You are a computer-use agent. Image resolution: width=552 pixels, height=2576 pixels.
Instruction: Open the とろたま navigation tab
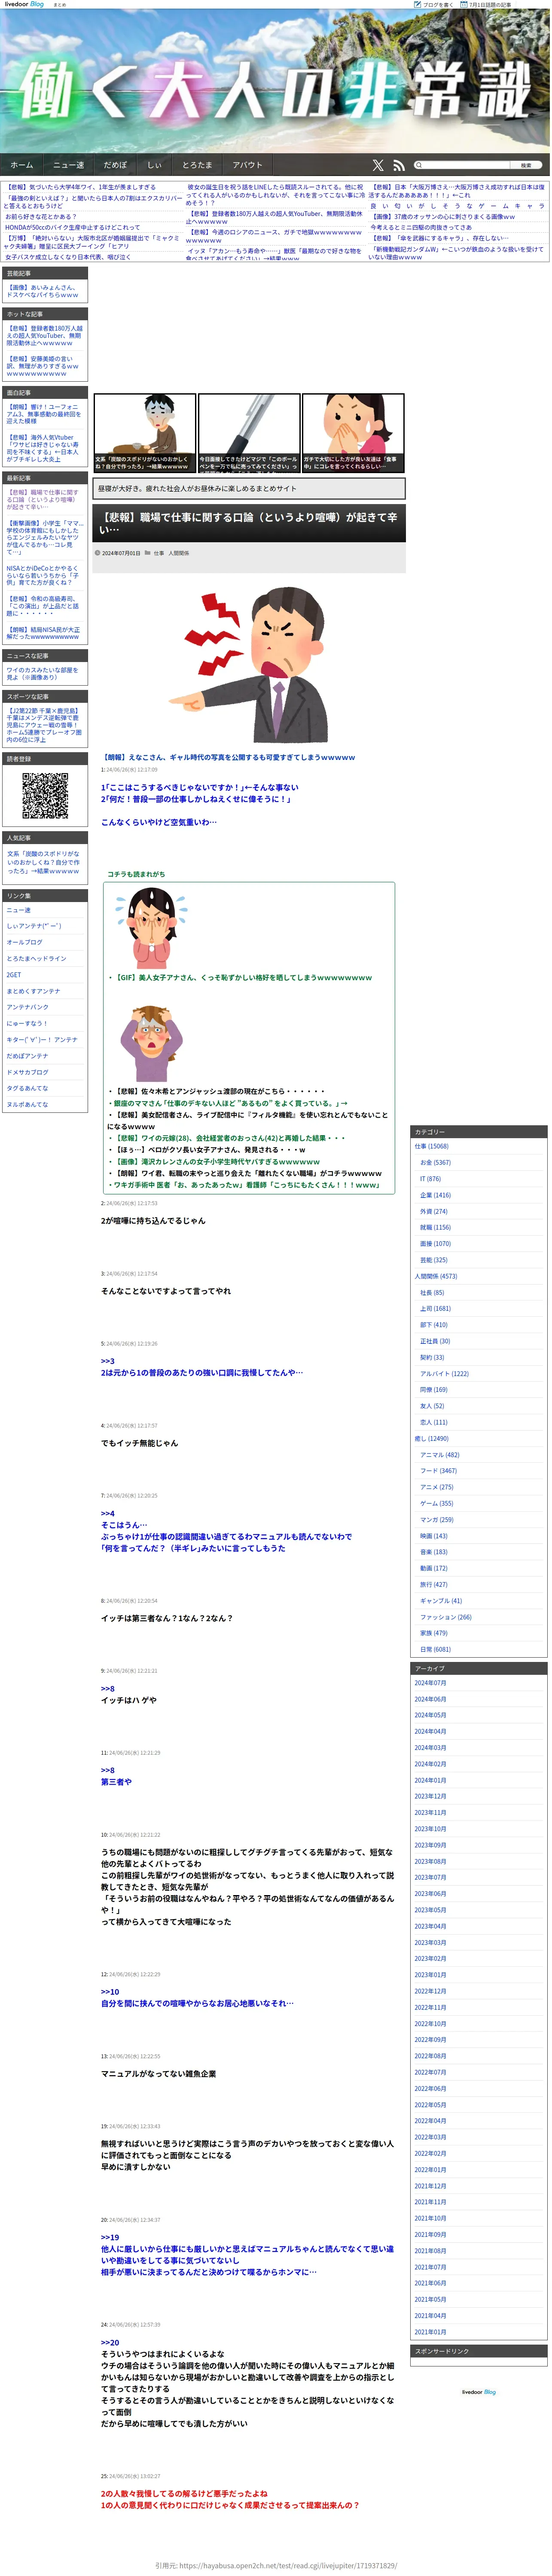pos(197,165)
